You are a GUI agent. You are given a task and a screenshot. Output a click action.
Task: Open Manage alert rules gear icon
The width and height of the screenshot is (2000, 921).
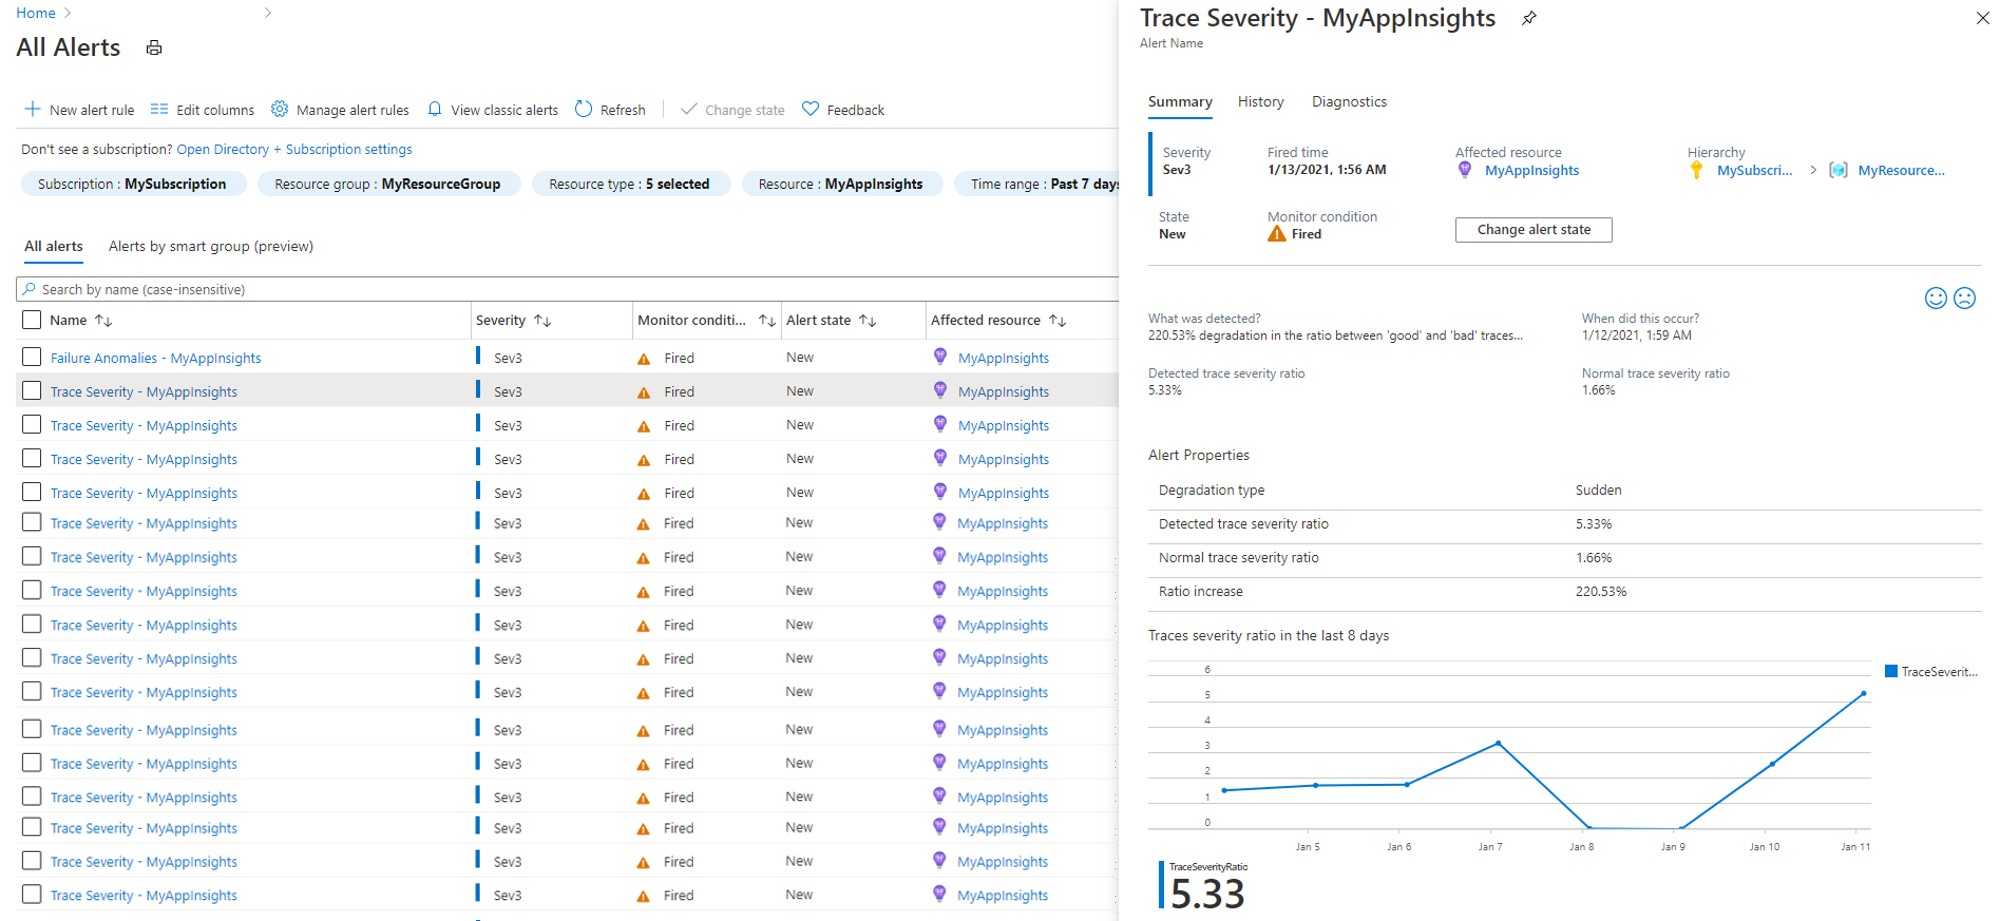tap(280, 109)
